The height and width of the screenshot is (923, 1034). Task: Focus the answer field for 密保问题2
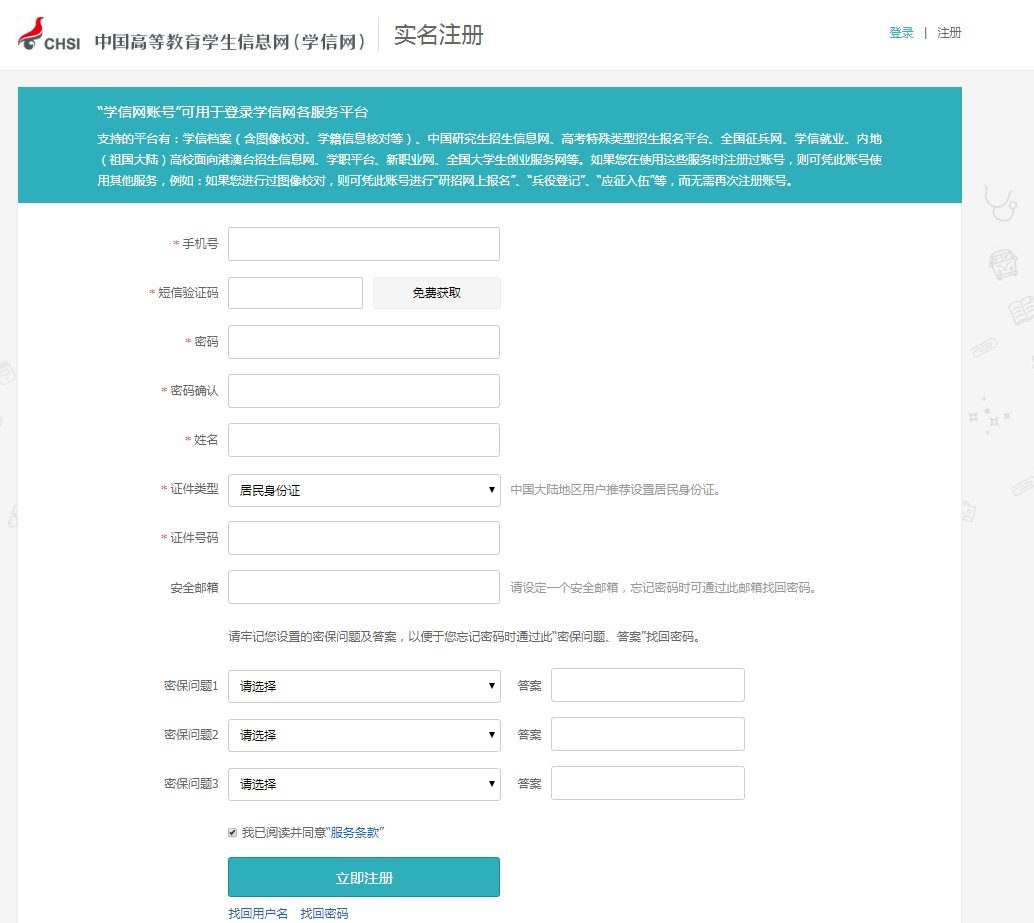point(648,734)
